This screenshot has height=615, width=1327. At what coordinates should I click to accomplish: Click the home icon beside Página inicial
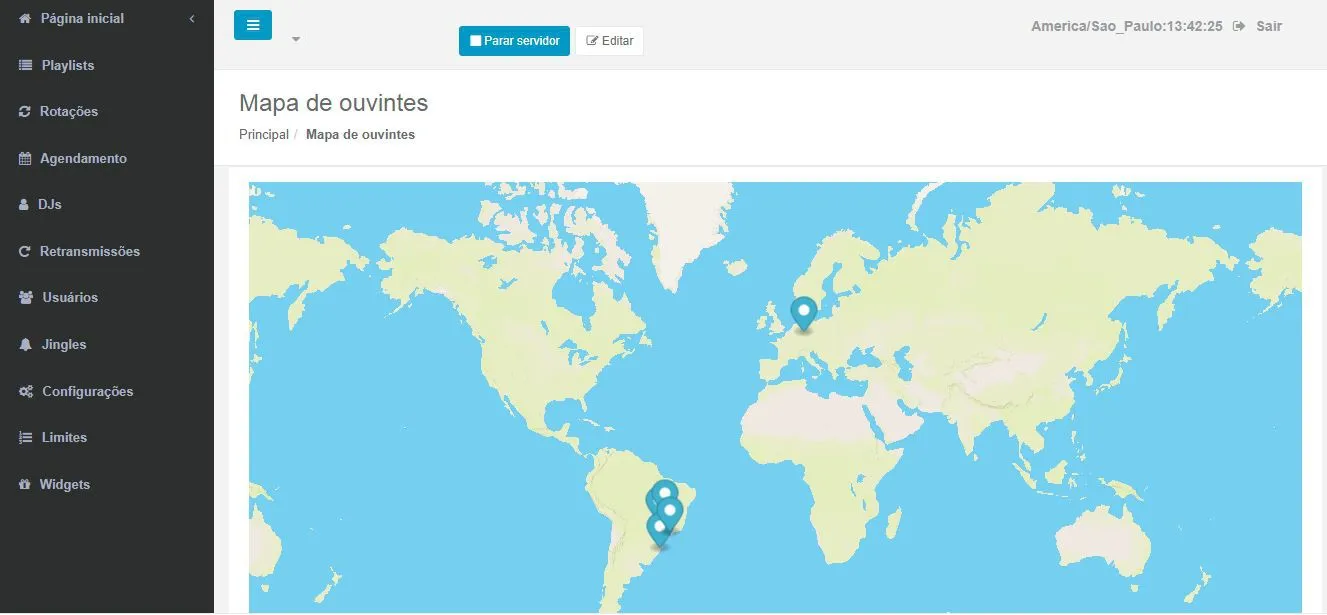point(26,19)
